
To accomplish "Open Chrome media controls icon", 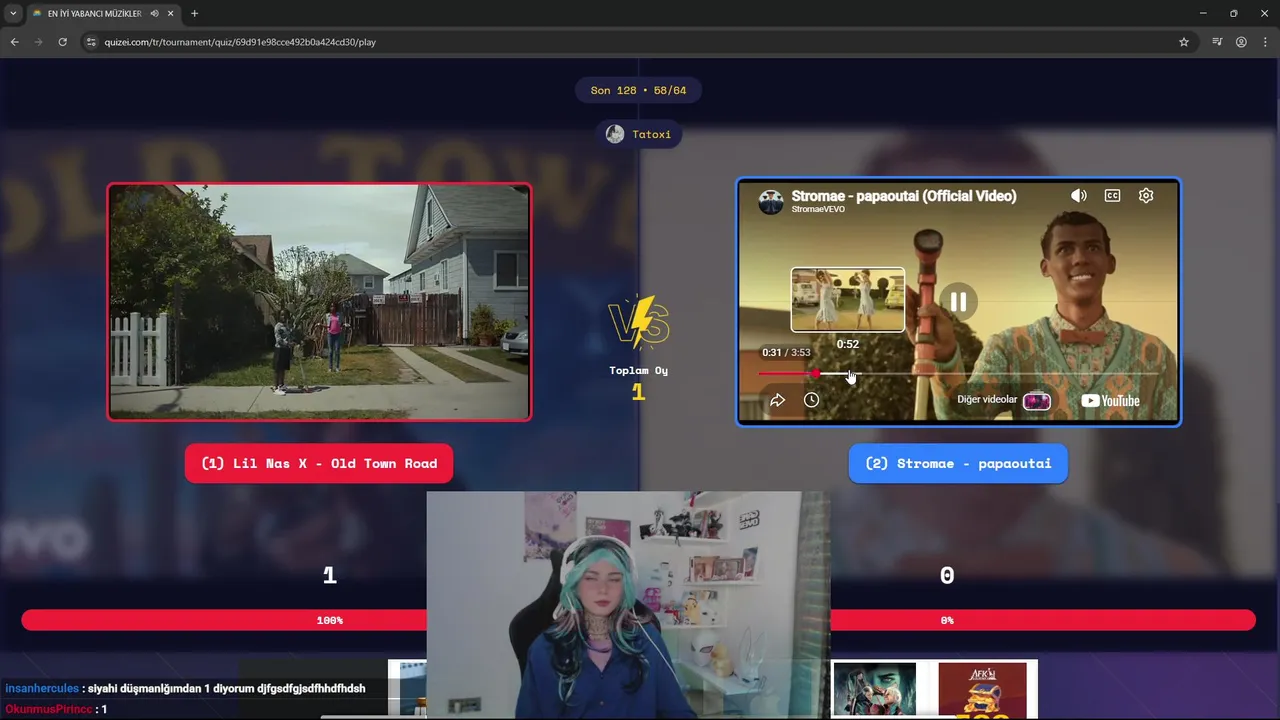I will pos(1217,42).
